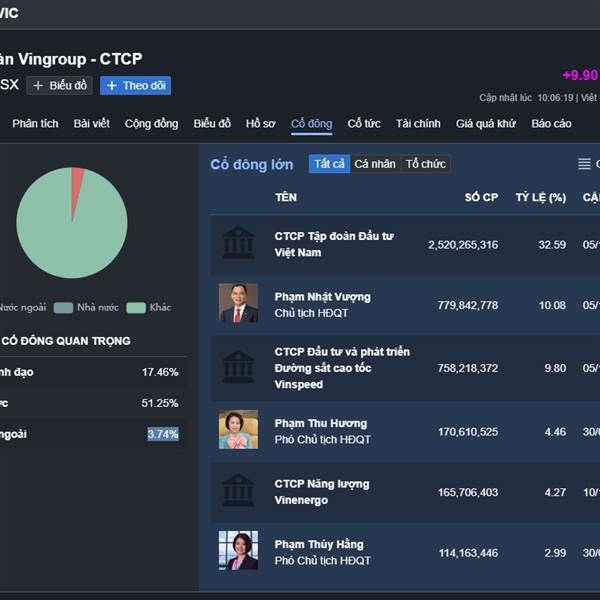600x600 pixels.
Task: Filter shareholders by Cá nhân
Action: [375, 164]
